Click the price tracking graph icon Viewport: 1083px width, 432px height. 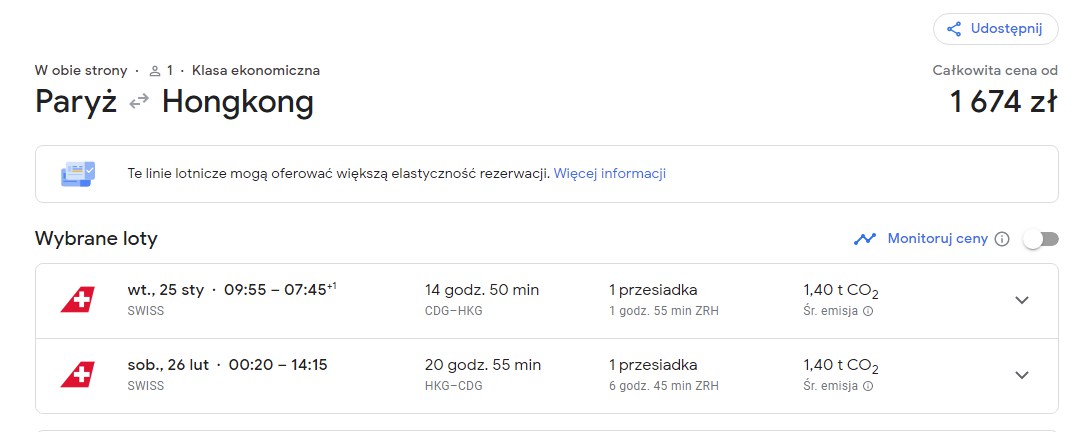[x=865, y=239]
